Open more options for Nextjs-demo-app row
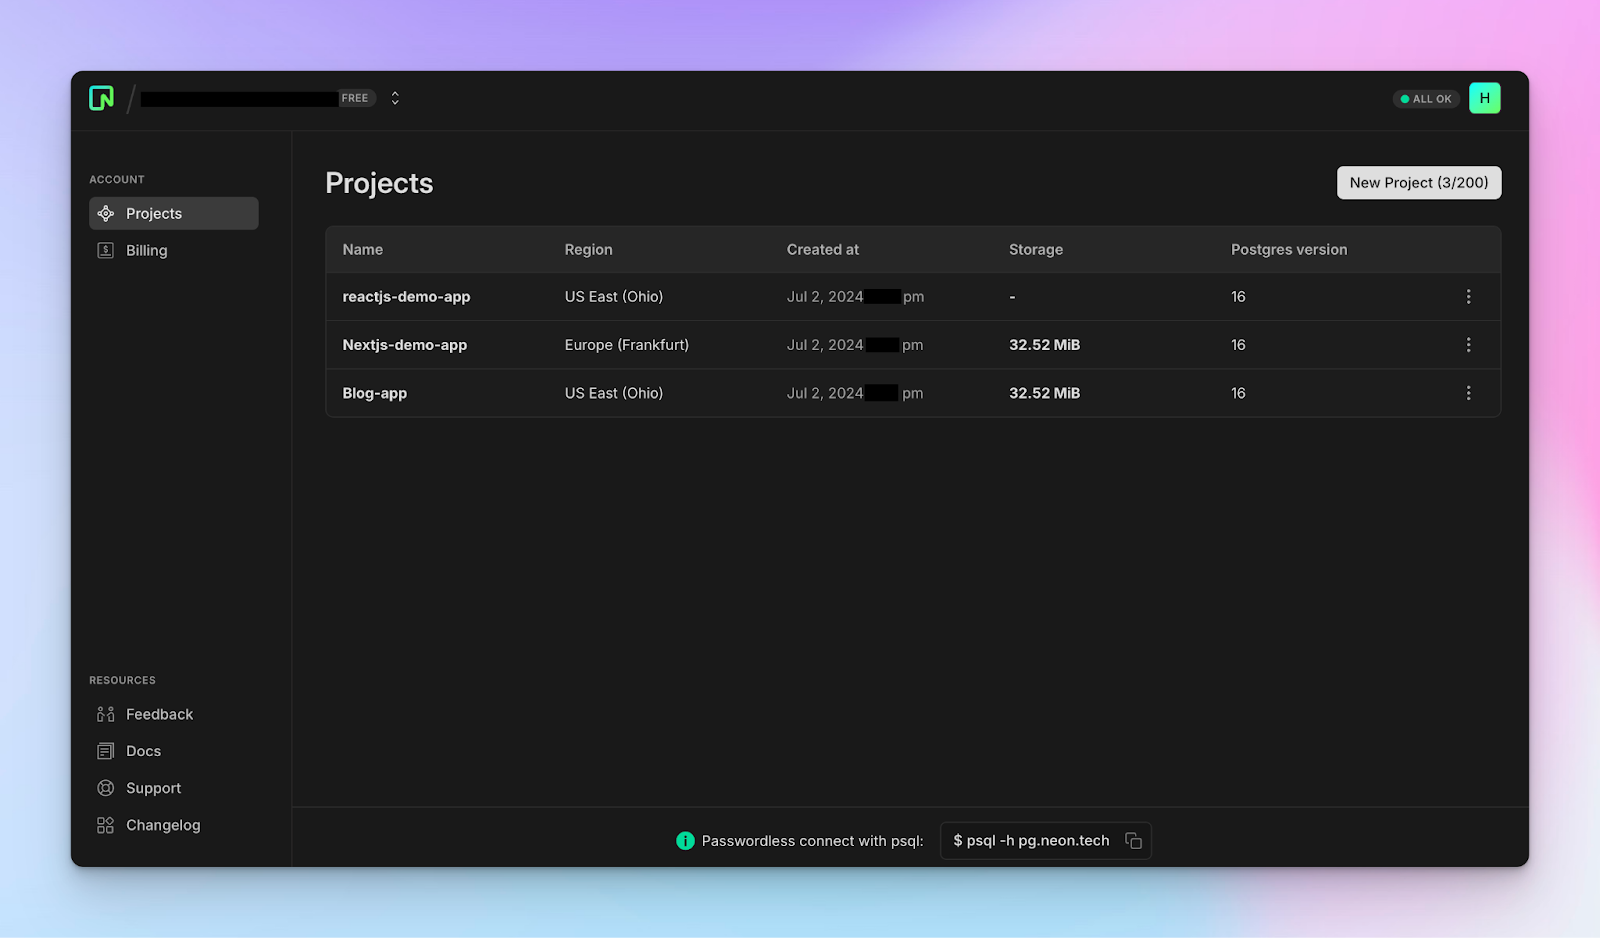 pos(1468,345)
